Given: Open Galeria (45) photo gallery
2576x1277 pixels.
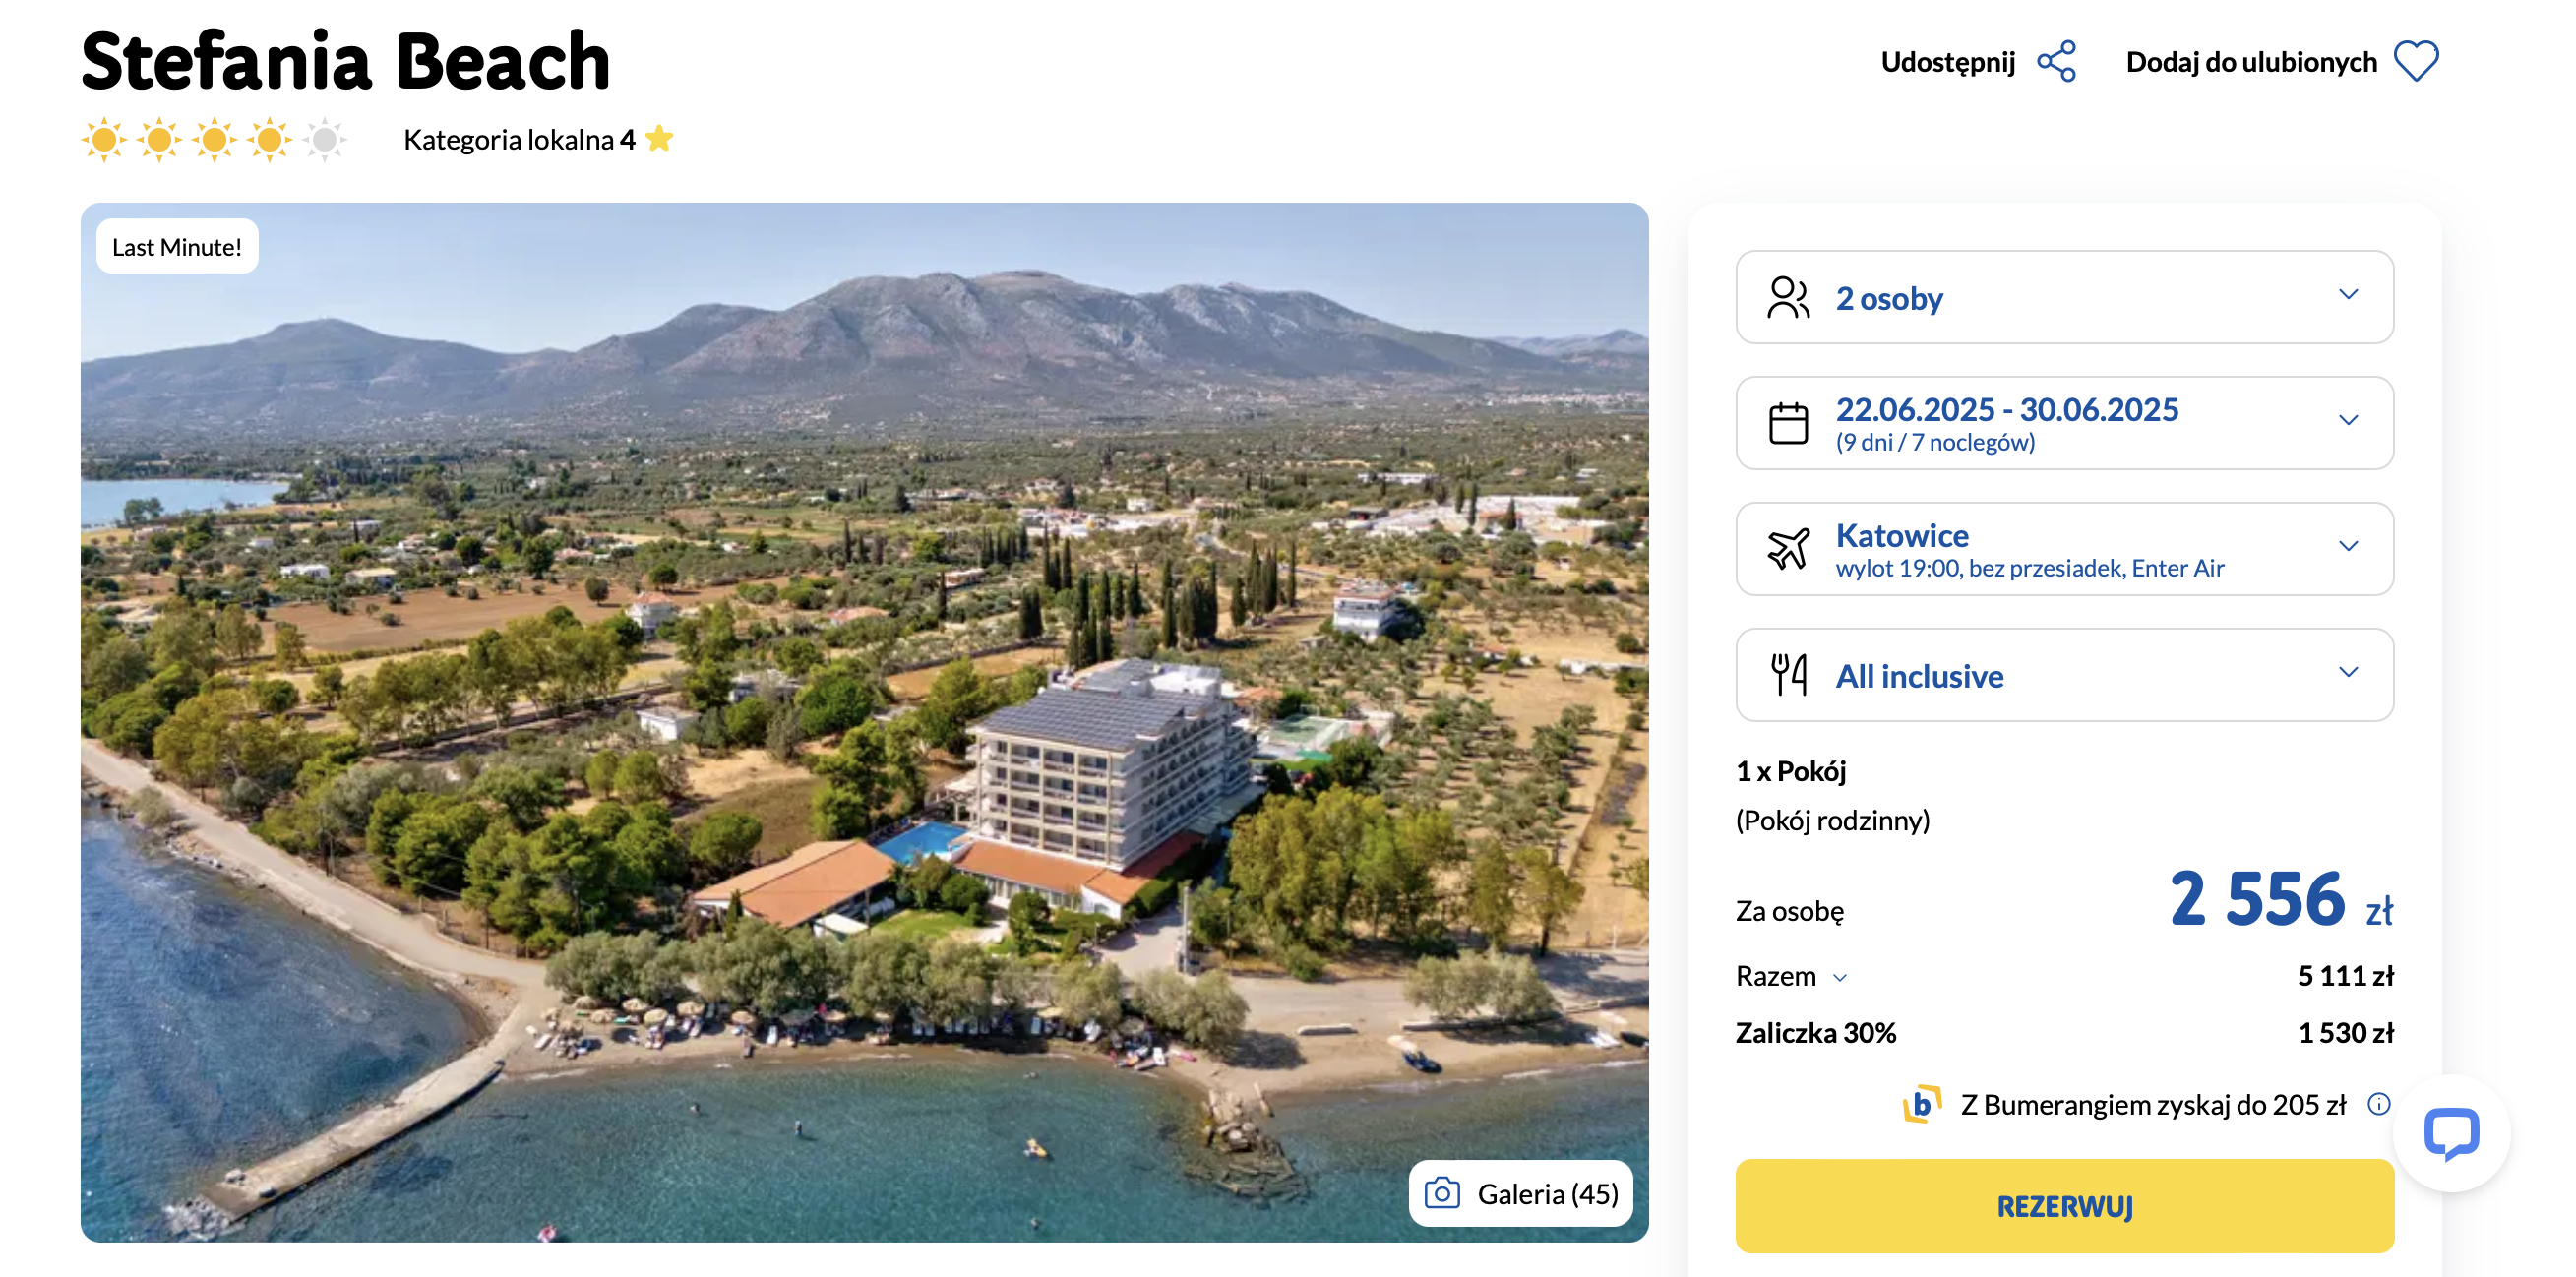Looking at the screenshot, I should (x=1521, y=1193).
